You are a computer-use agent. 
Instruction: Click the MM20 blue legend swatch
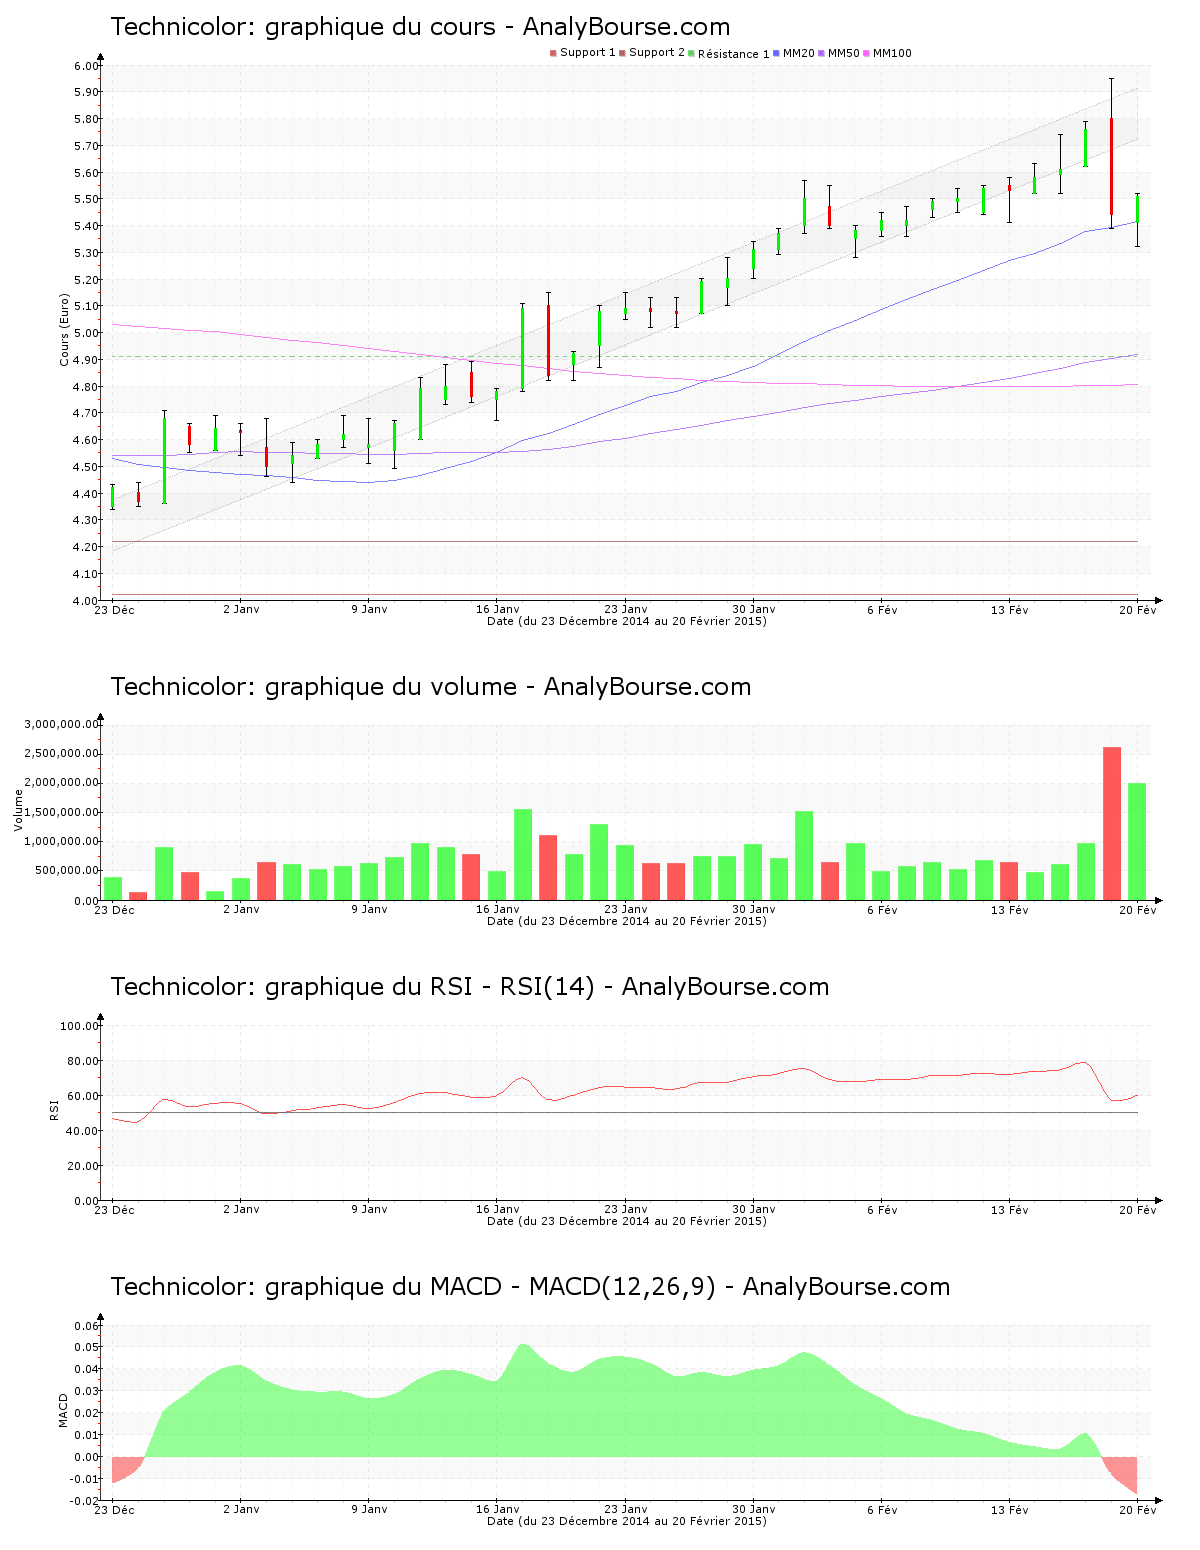point(776,53)
